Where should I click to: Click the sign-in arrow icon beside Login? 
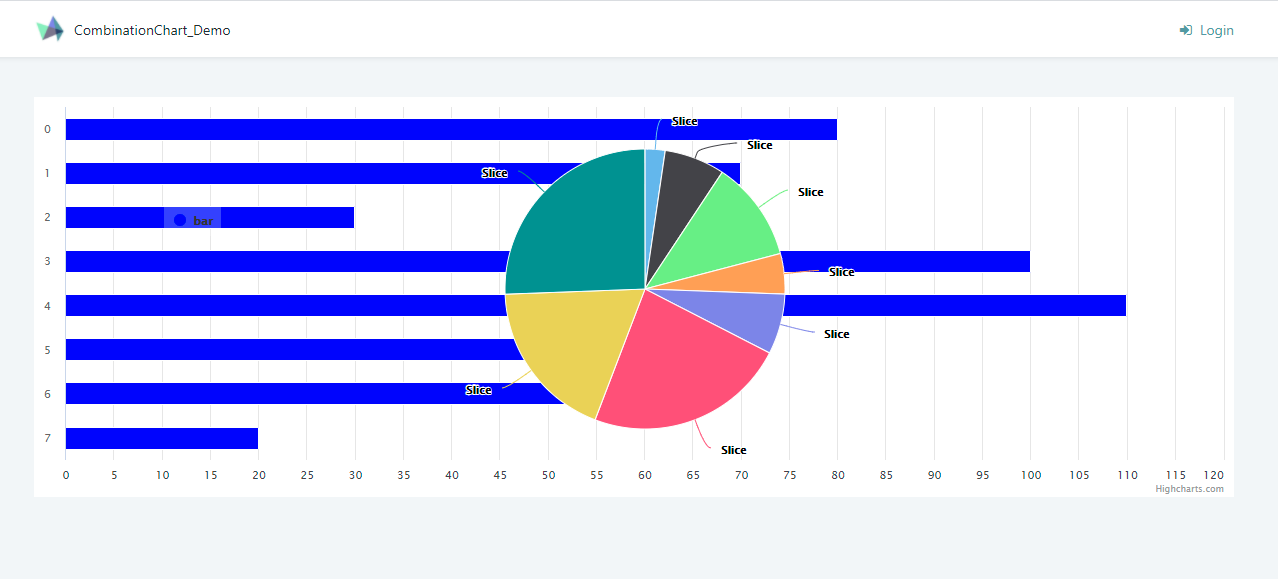click(x=1185, y=30)
